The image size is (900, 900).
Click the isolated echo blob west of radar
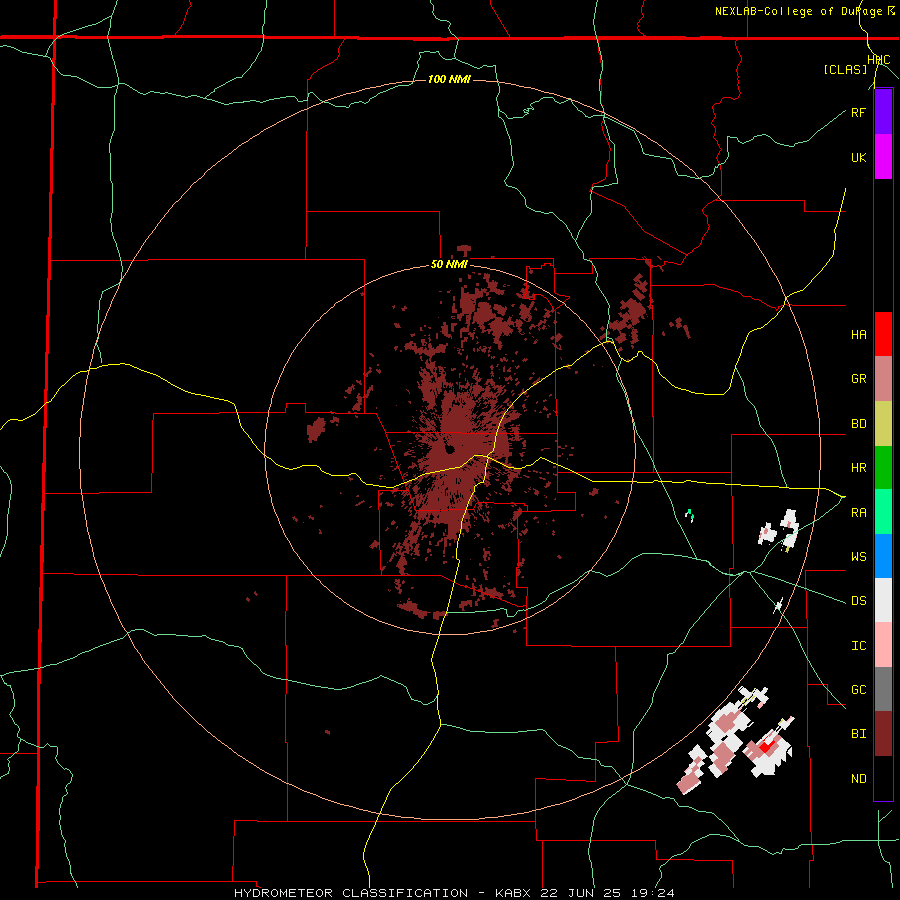point(316,429)
